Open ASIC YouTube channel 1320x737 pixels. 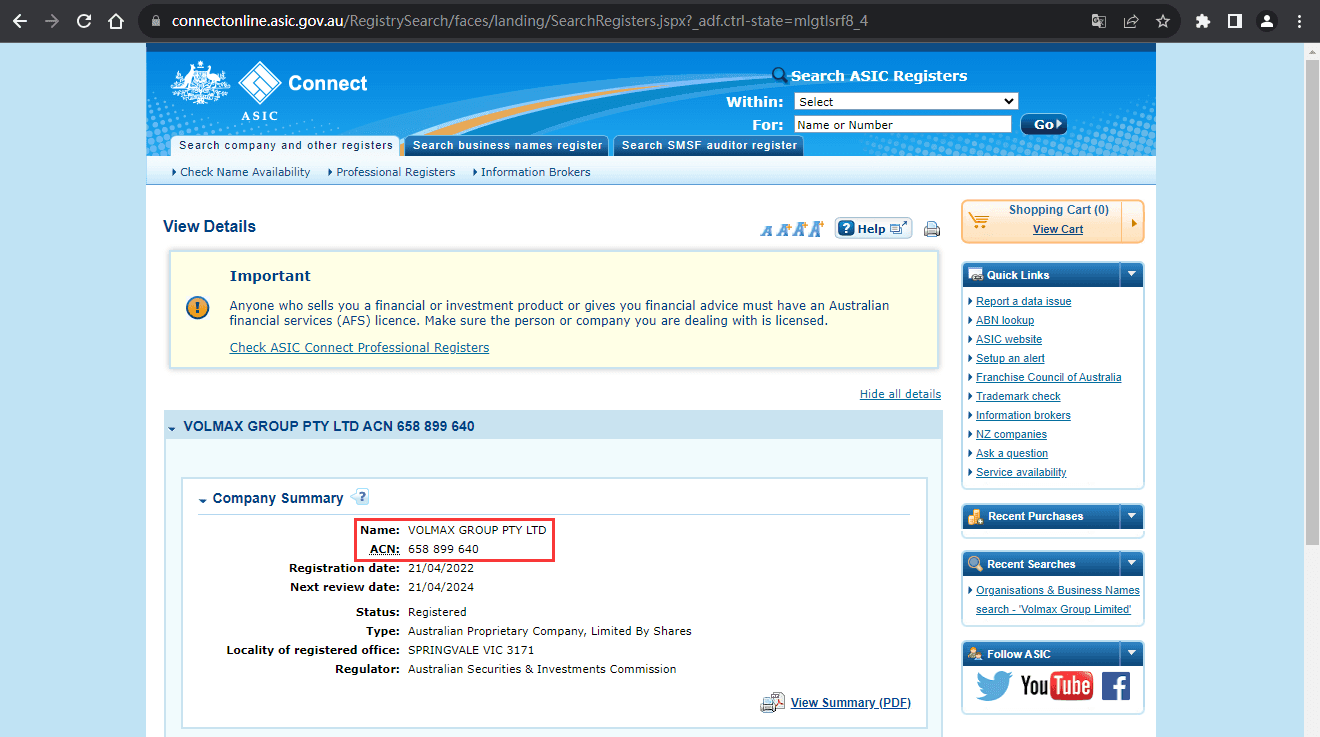click(1056, 686)
